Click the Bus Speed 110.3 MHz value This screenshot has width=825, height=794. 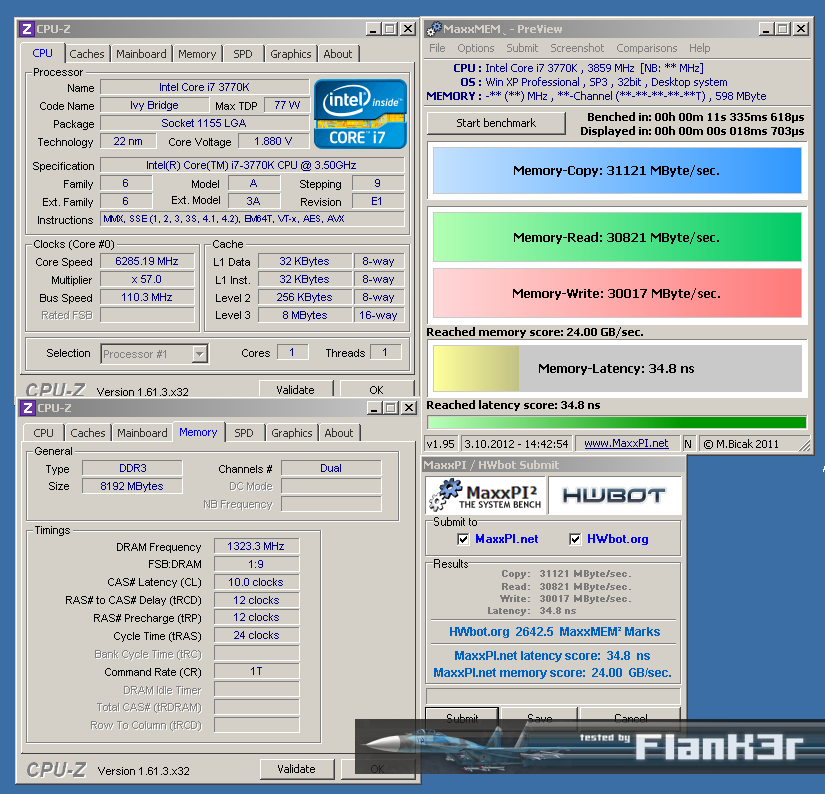pos(147,297)
